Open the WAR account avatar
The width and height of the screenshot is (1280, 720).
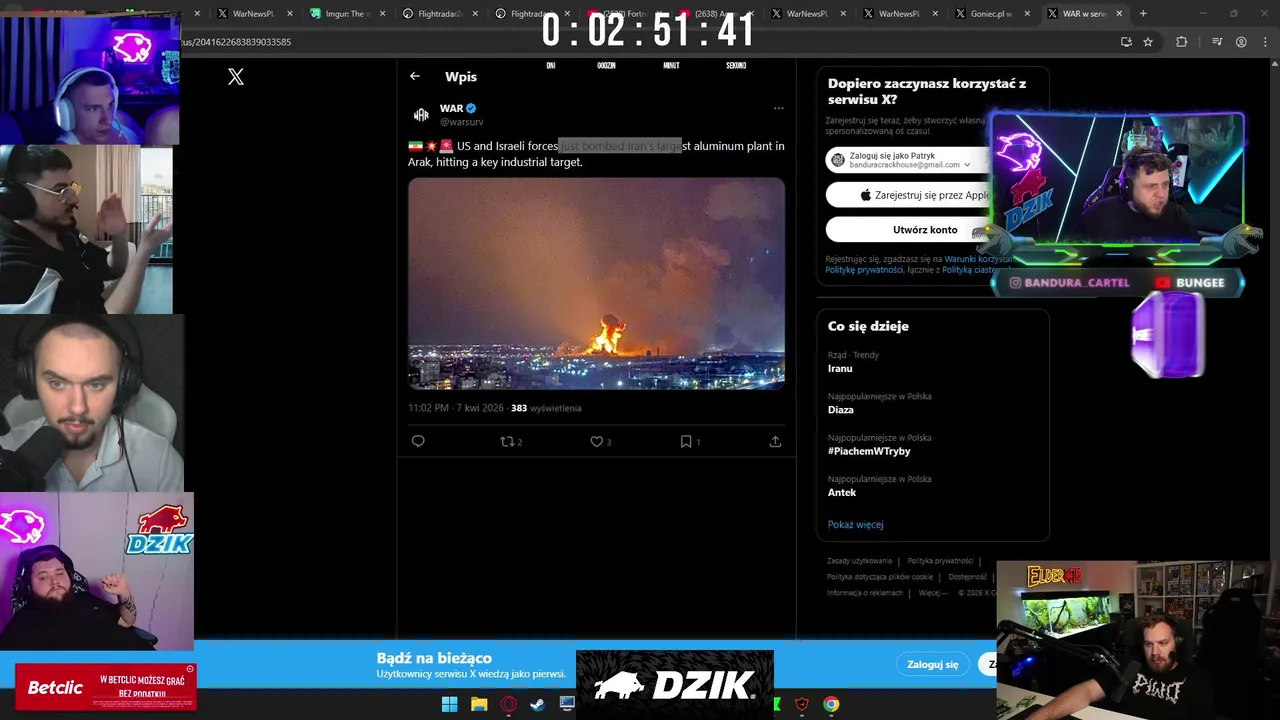point(421,114)
